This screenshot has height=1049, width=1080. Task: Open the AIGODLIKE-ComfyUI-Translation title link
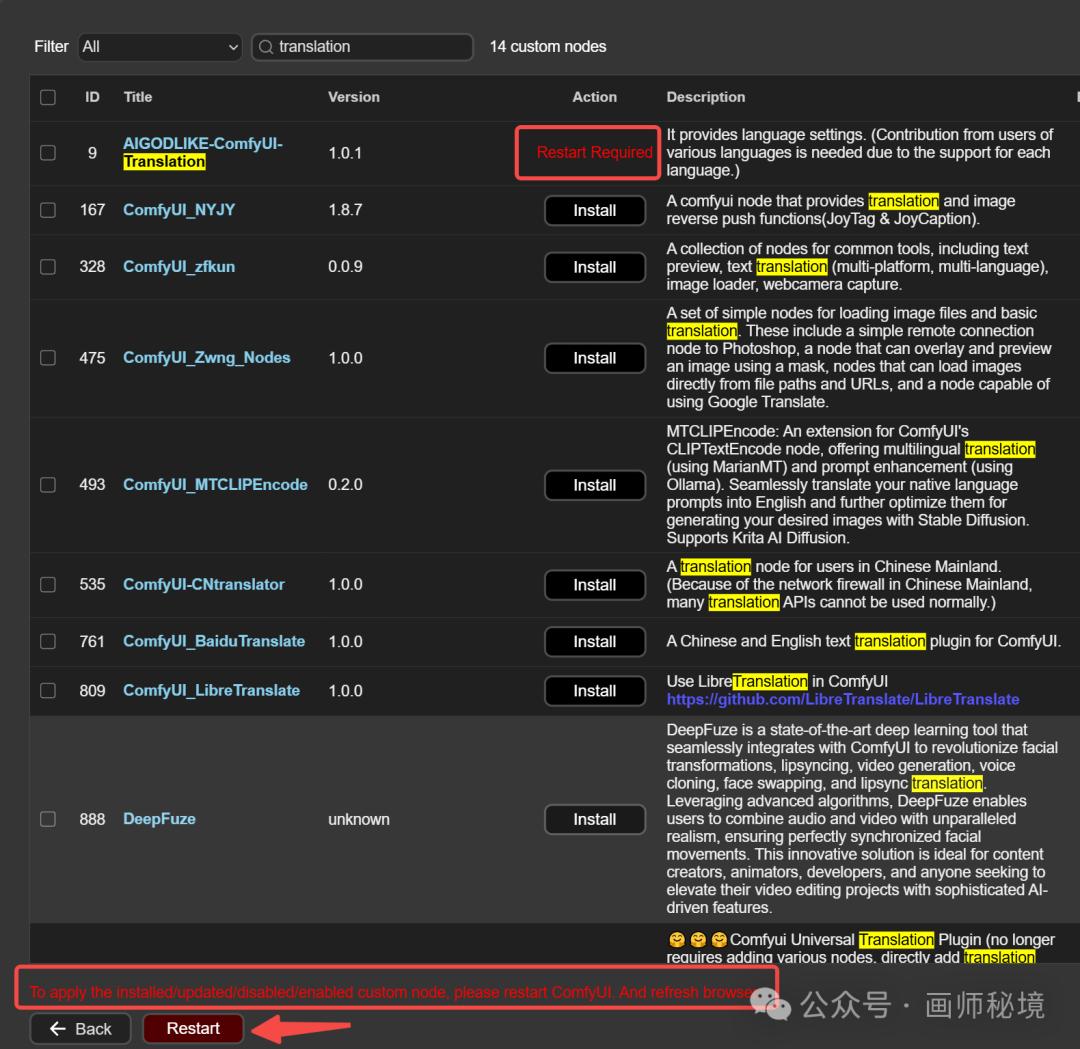point(202,152)
